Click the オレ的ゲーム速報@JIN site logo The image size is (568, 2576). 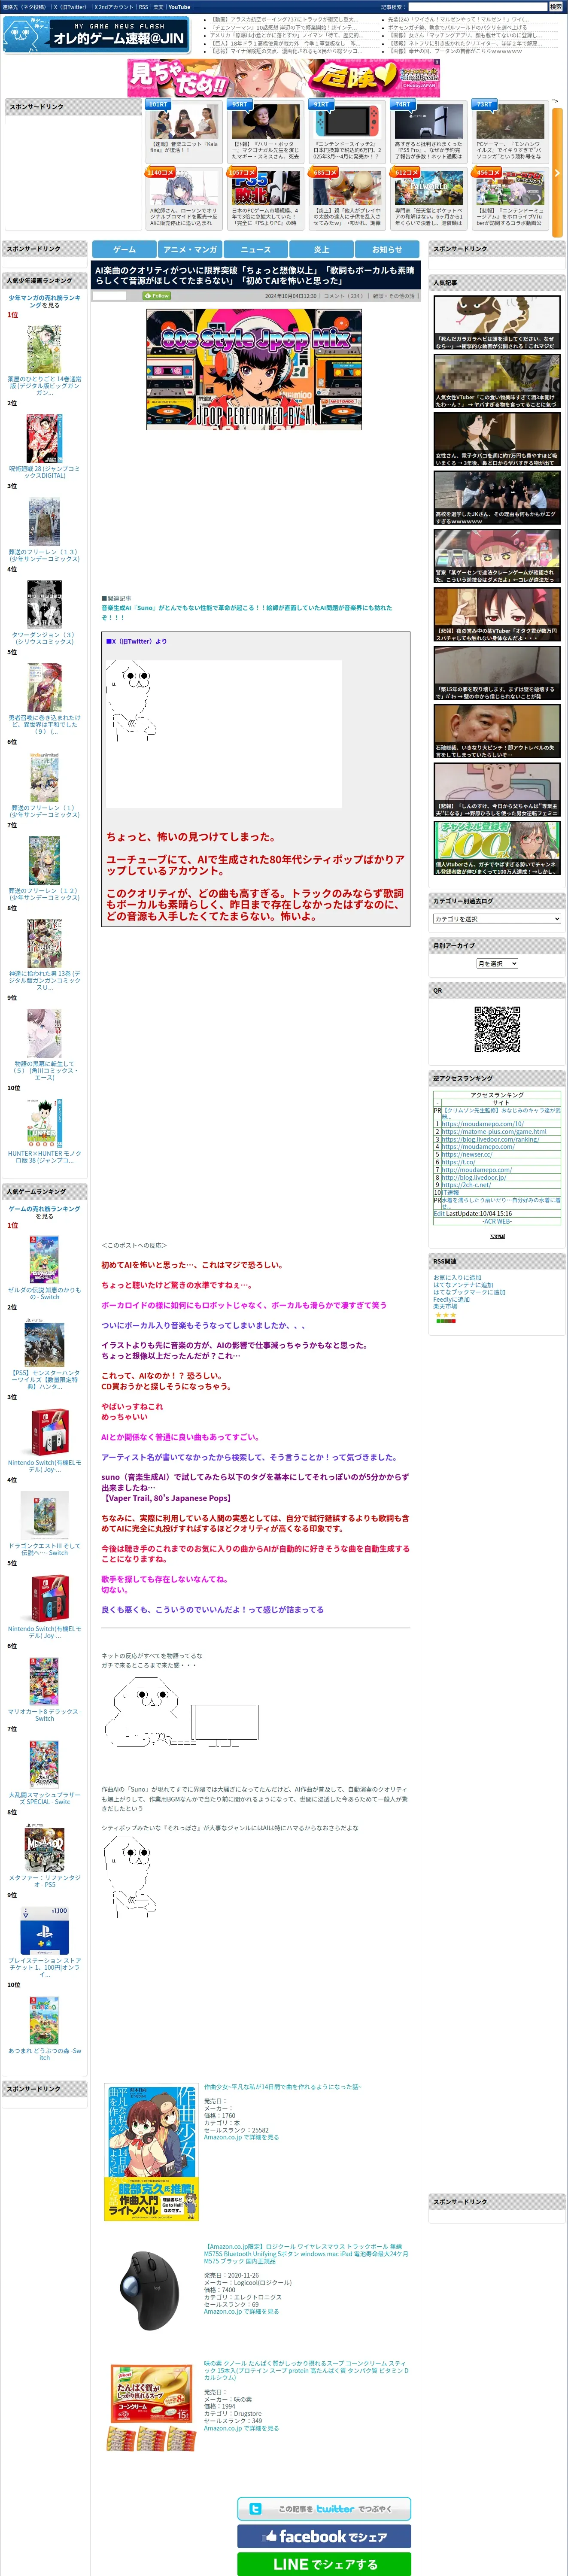[97, 35]
